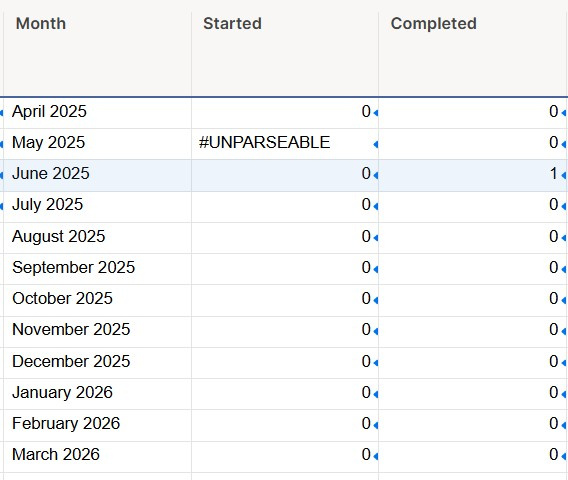568x480 pixels.
Task: Click the blue indicator in July 2025 Started cell
Action: (376, 206)
